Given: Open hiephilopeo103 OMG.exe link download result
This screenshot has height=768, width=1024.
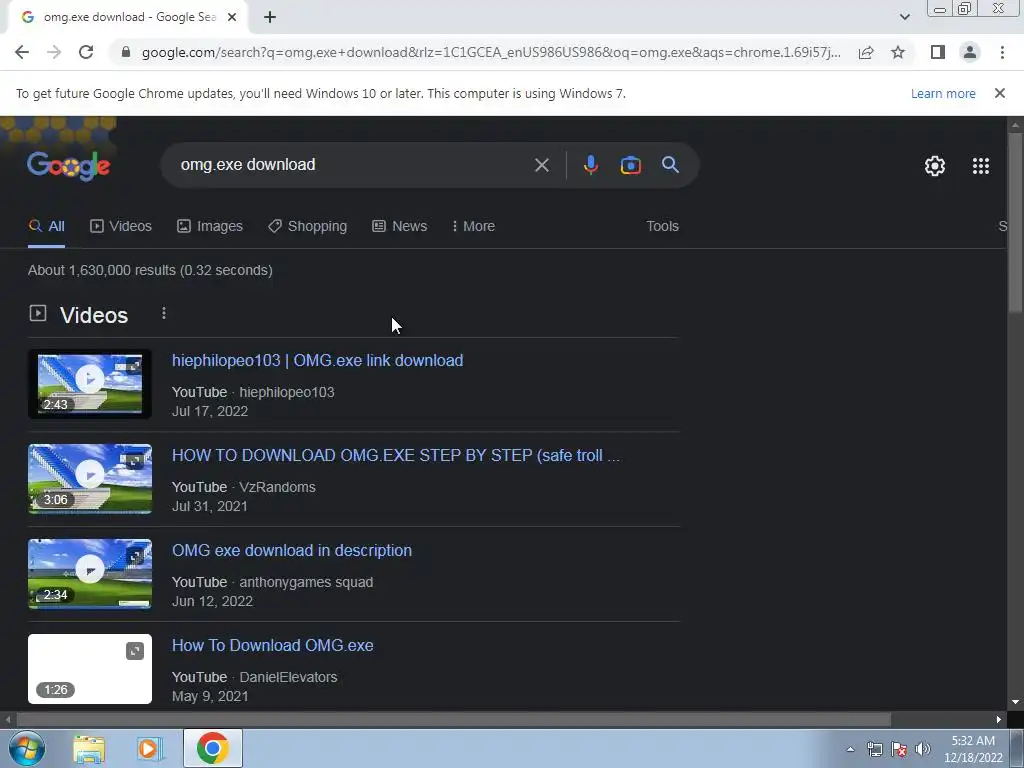Looking at the screenshot, I should 317,360.
